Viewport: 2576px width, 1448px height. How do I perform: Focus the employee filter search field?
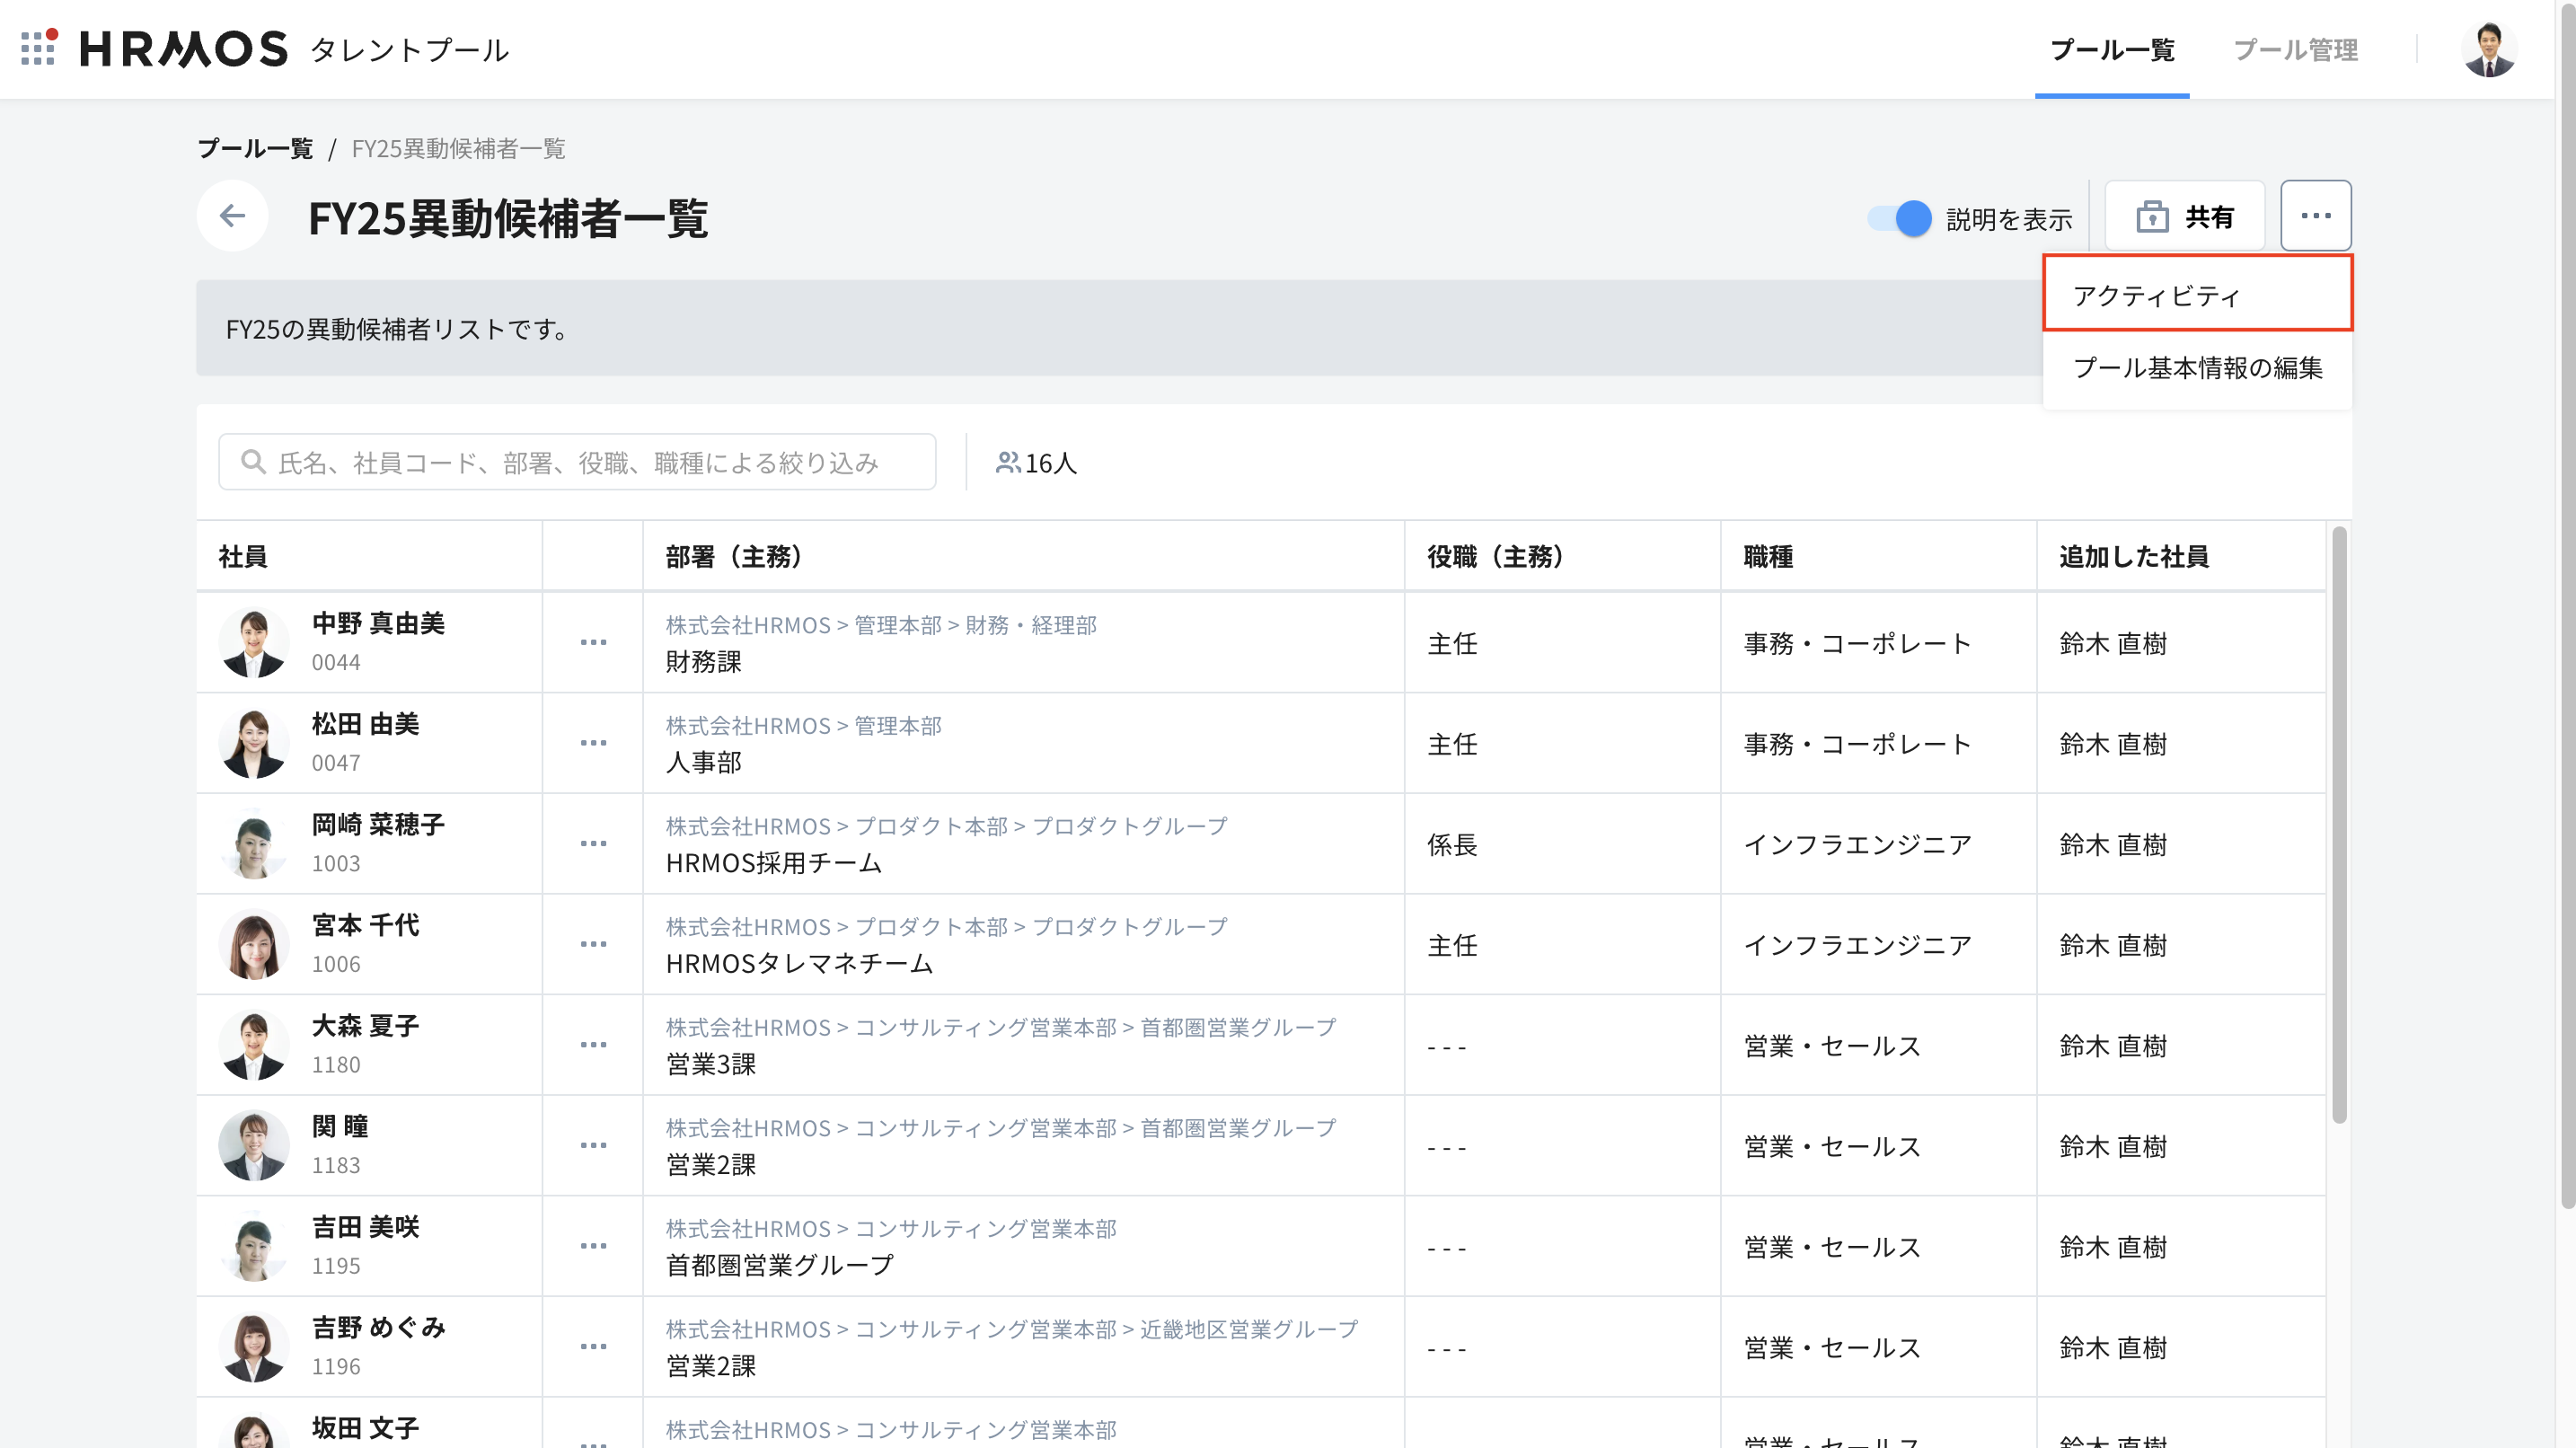click(600, 462)
